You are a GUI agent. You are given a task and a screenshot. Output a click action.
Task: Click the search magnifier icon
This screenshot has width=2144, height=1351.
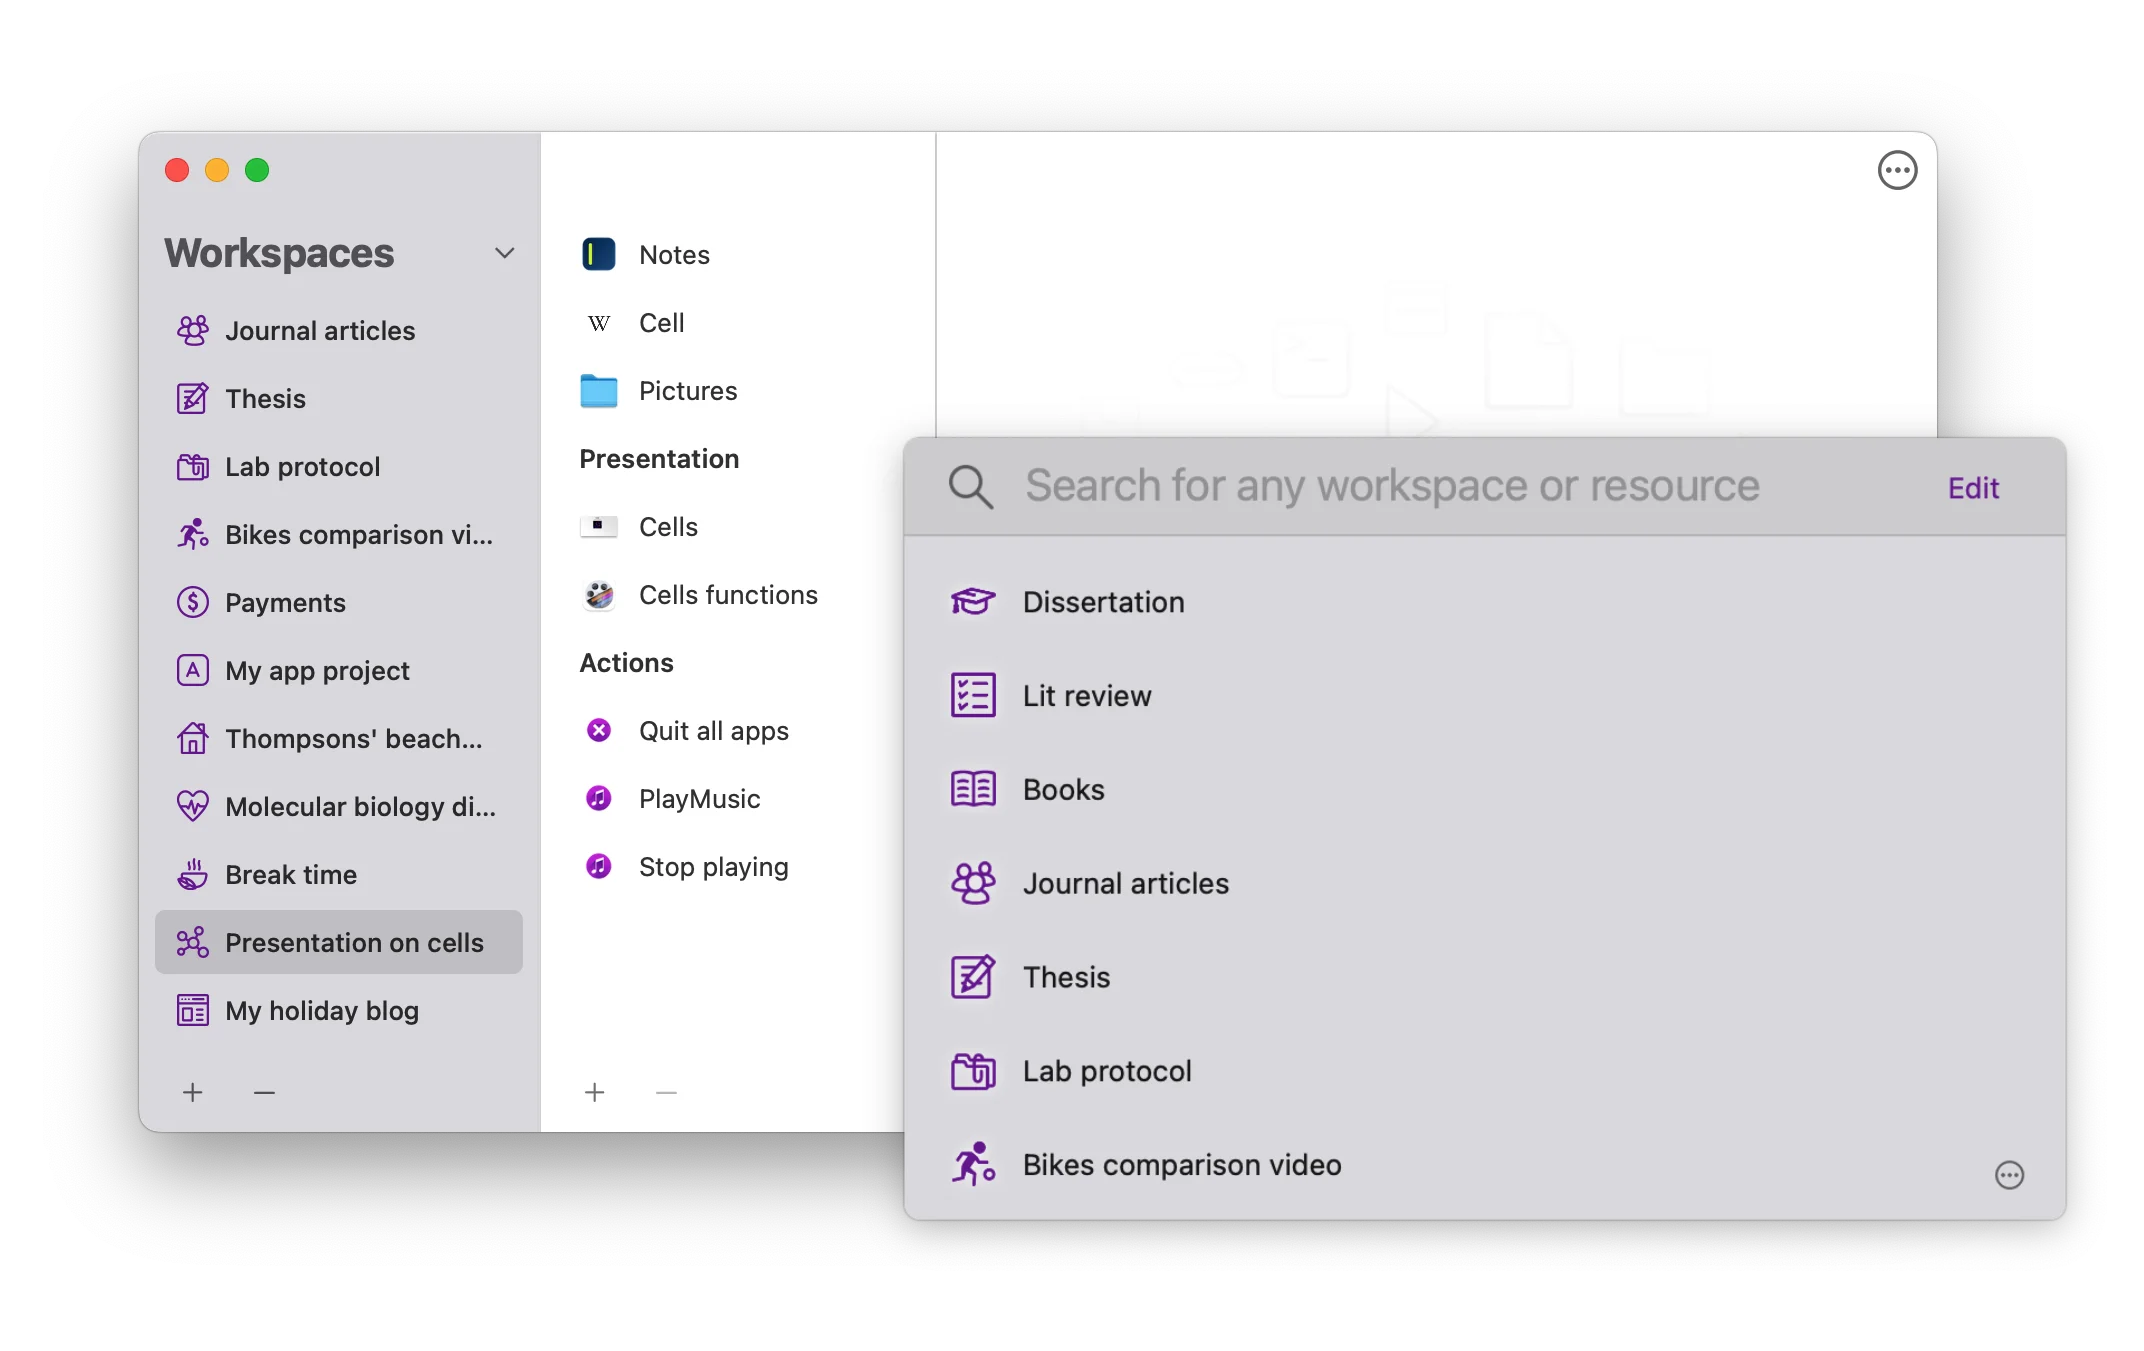970,487
